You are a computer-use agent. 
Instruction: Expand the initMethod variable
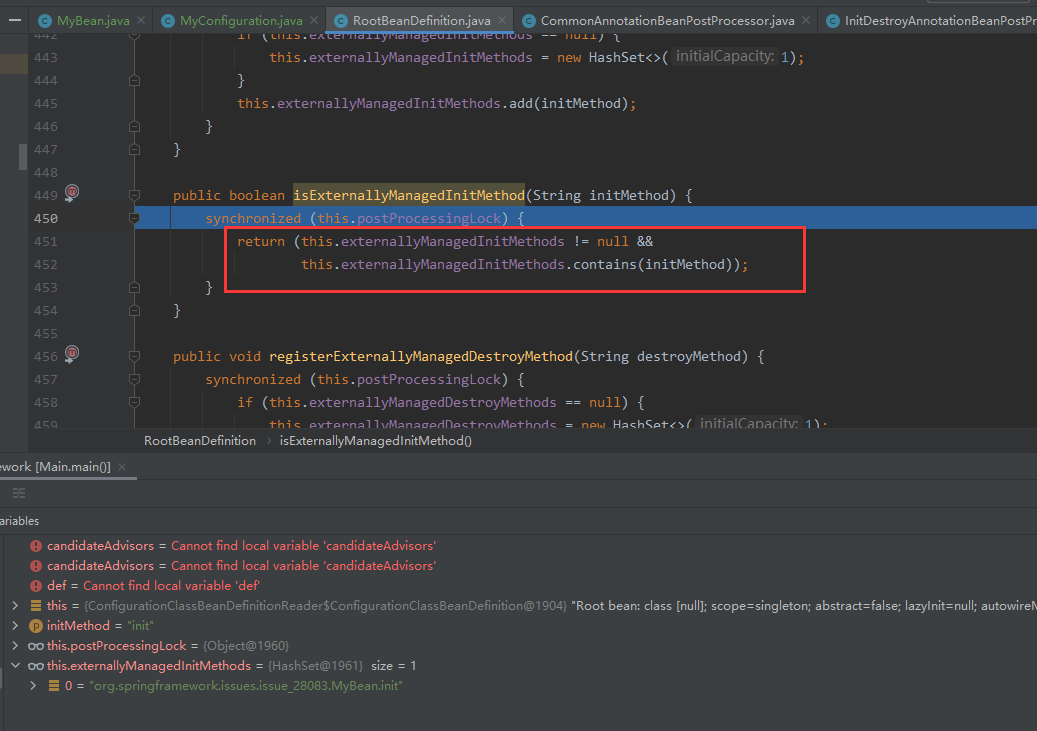click(15, 625)
